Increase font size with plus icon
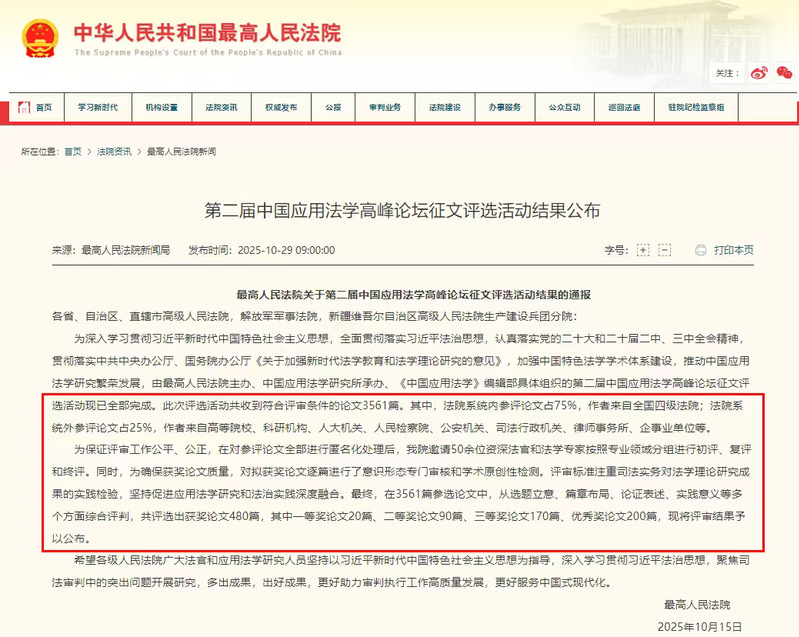This screenshot has height=637, width=799. [643, 250]
